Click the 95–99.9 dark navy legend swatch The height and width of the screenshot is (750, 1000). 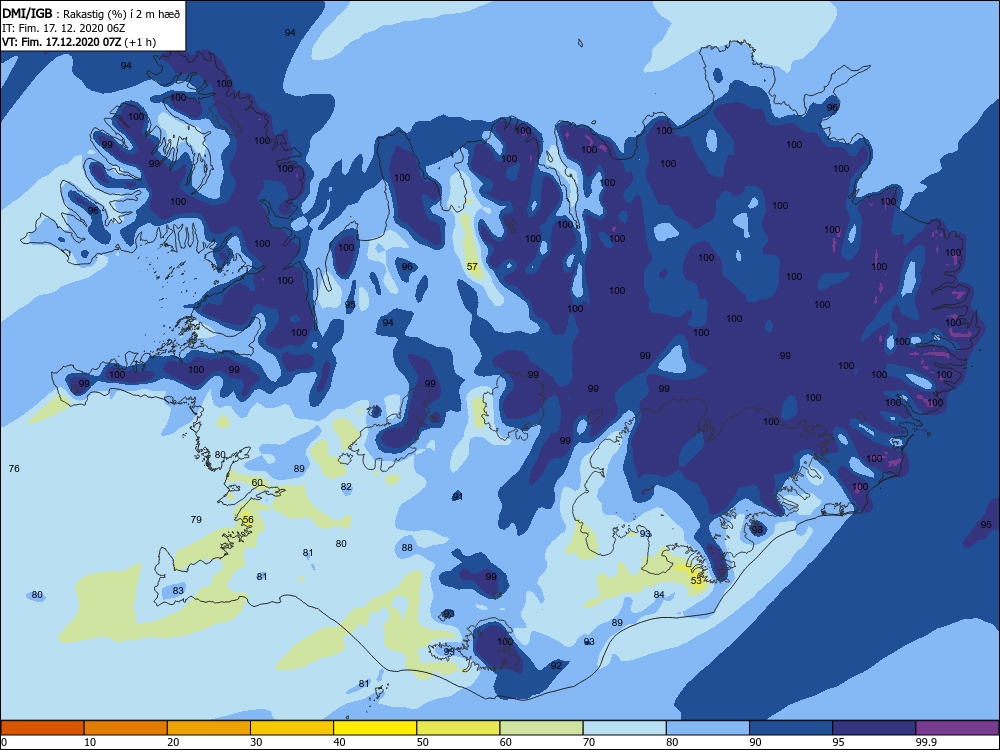pyautogui.click(x=874, y=728)
